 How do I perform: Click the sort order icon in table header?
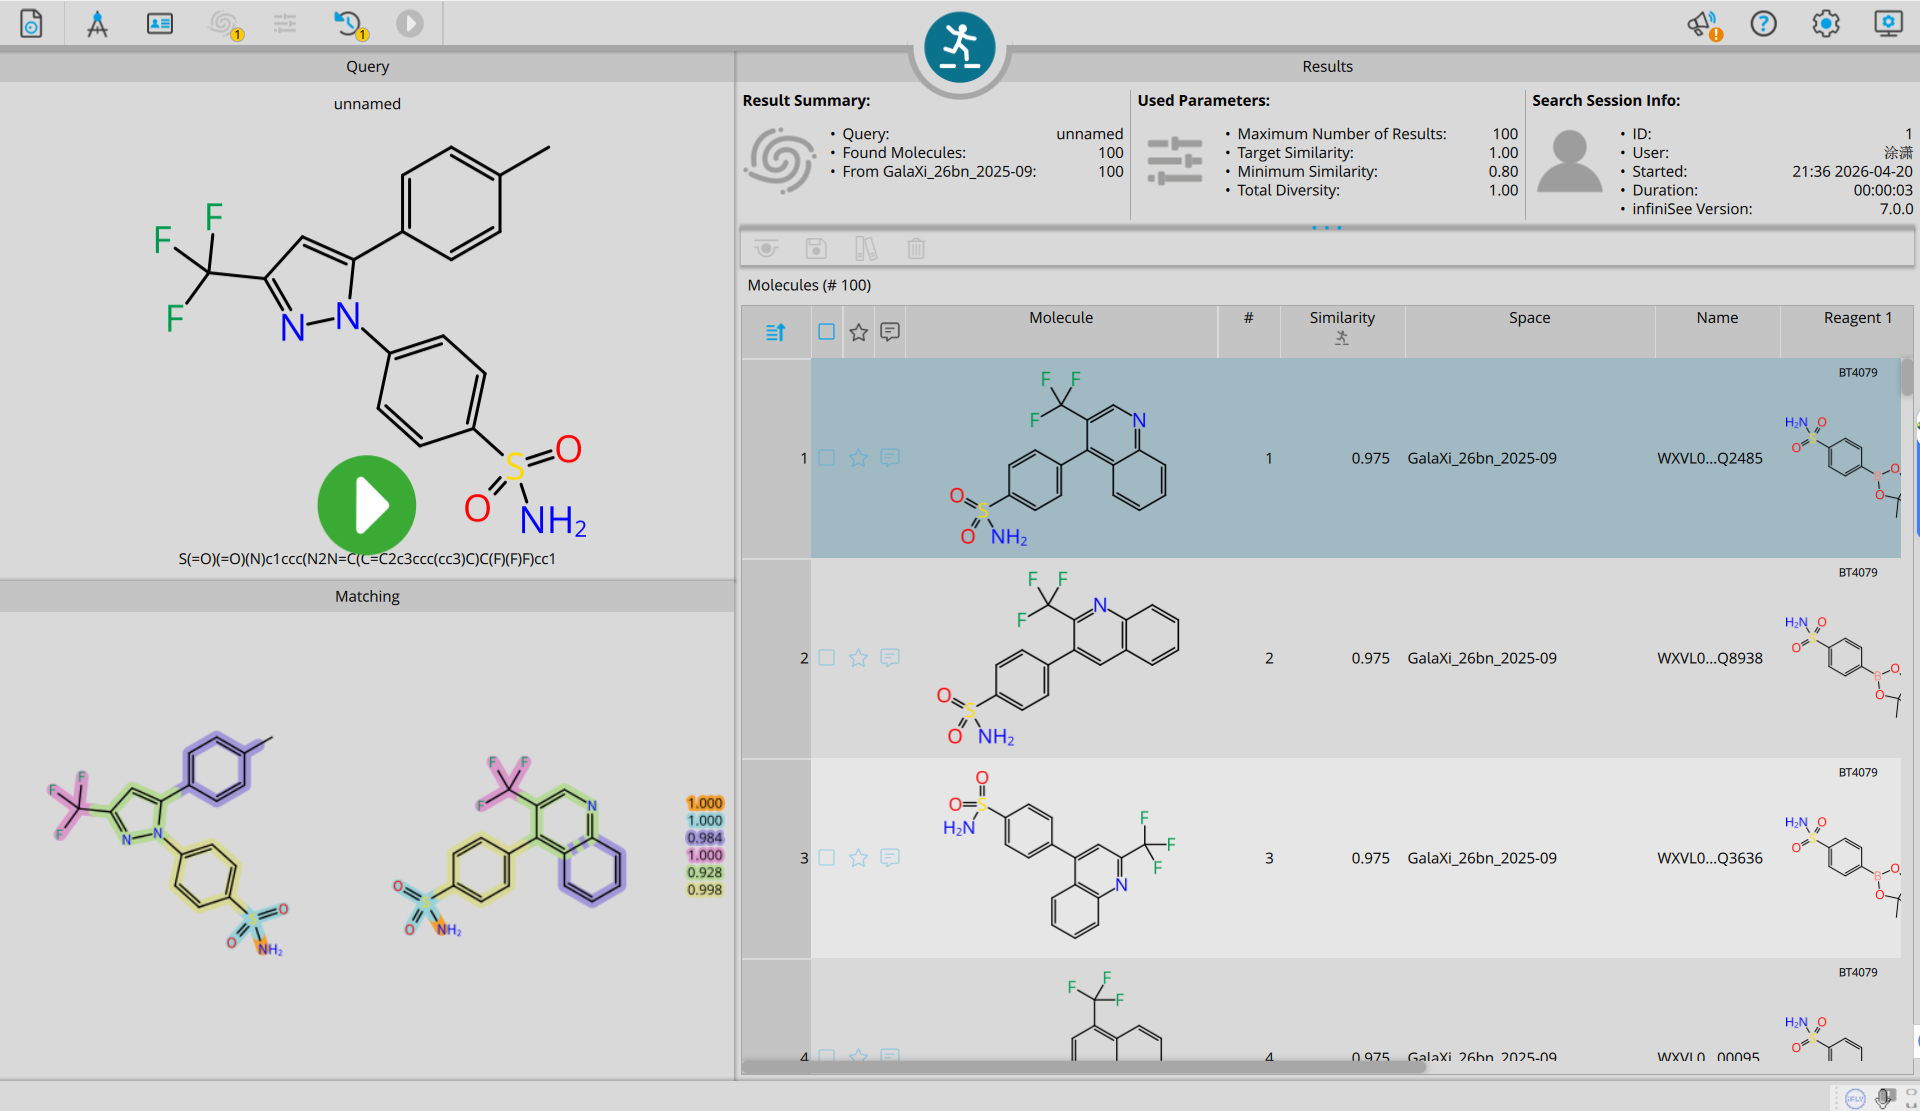coord(776,332)
